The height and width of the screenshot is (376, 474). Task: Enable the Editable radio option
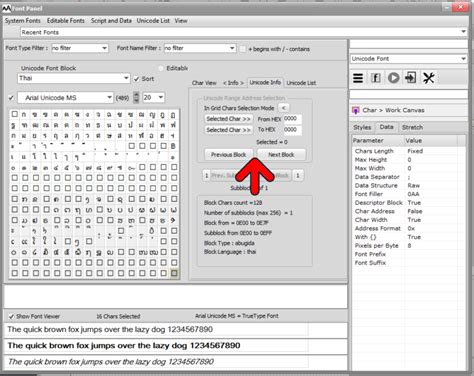coord(161,68)
